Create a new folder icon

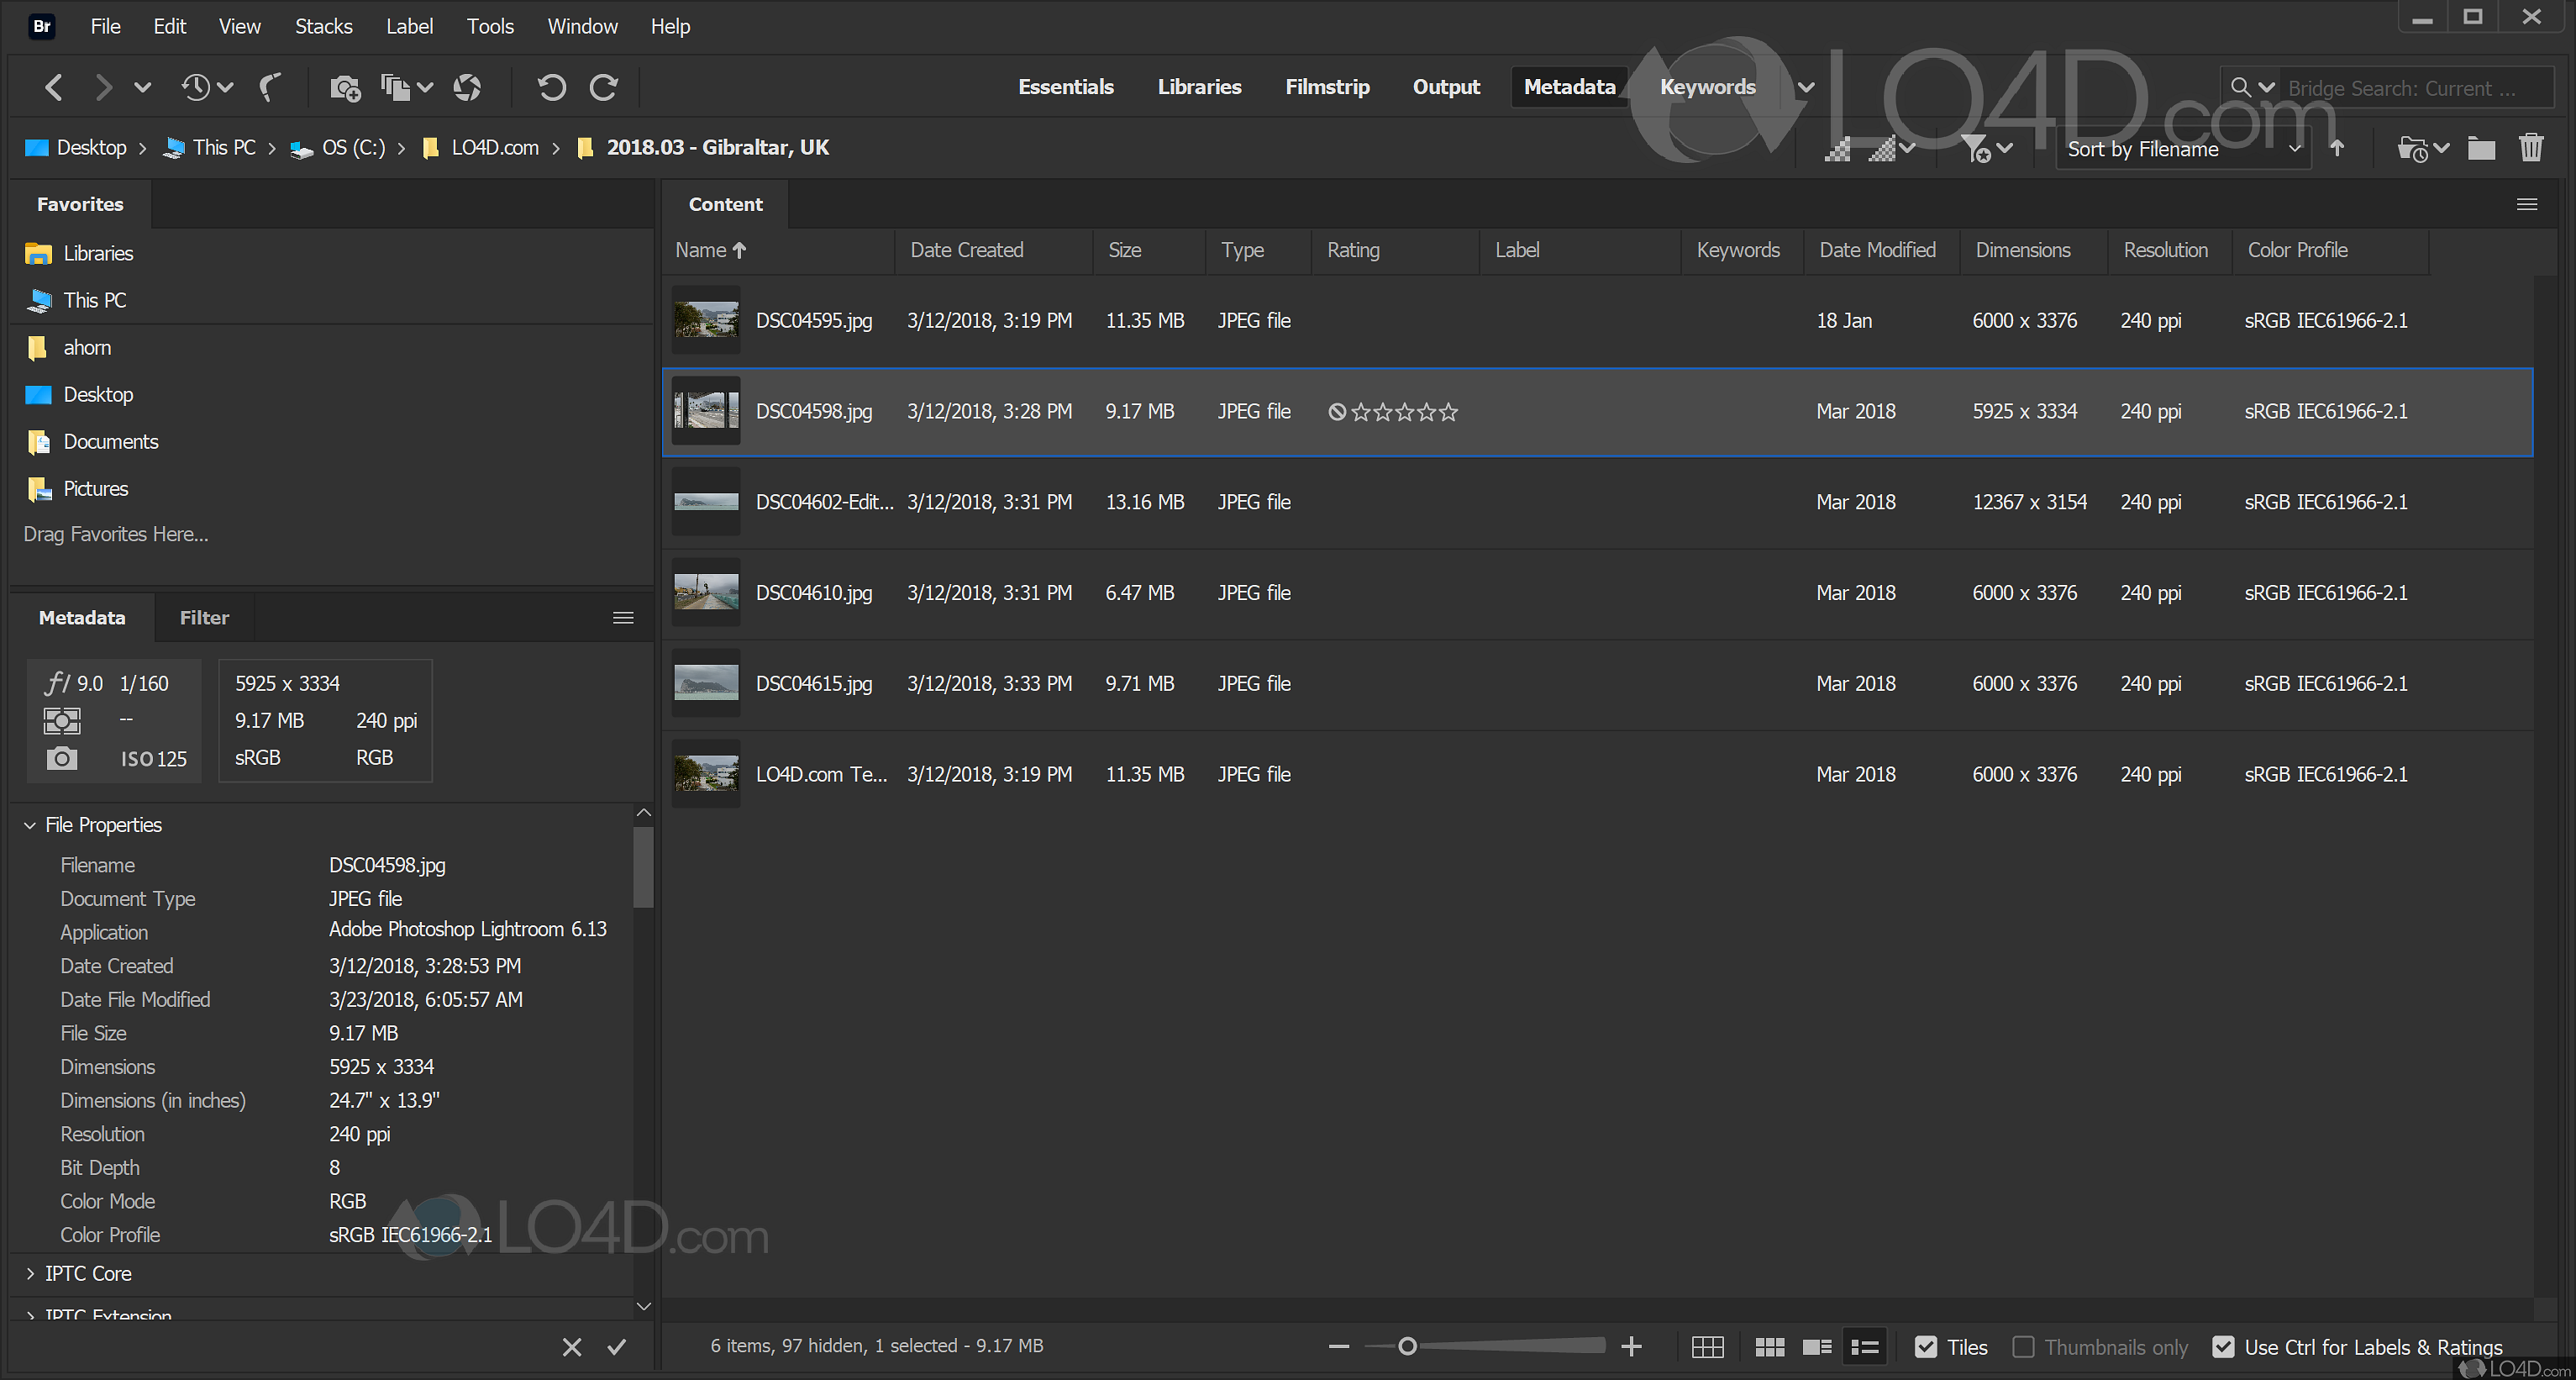click(x=2480, y=148)
